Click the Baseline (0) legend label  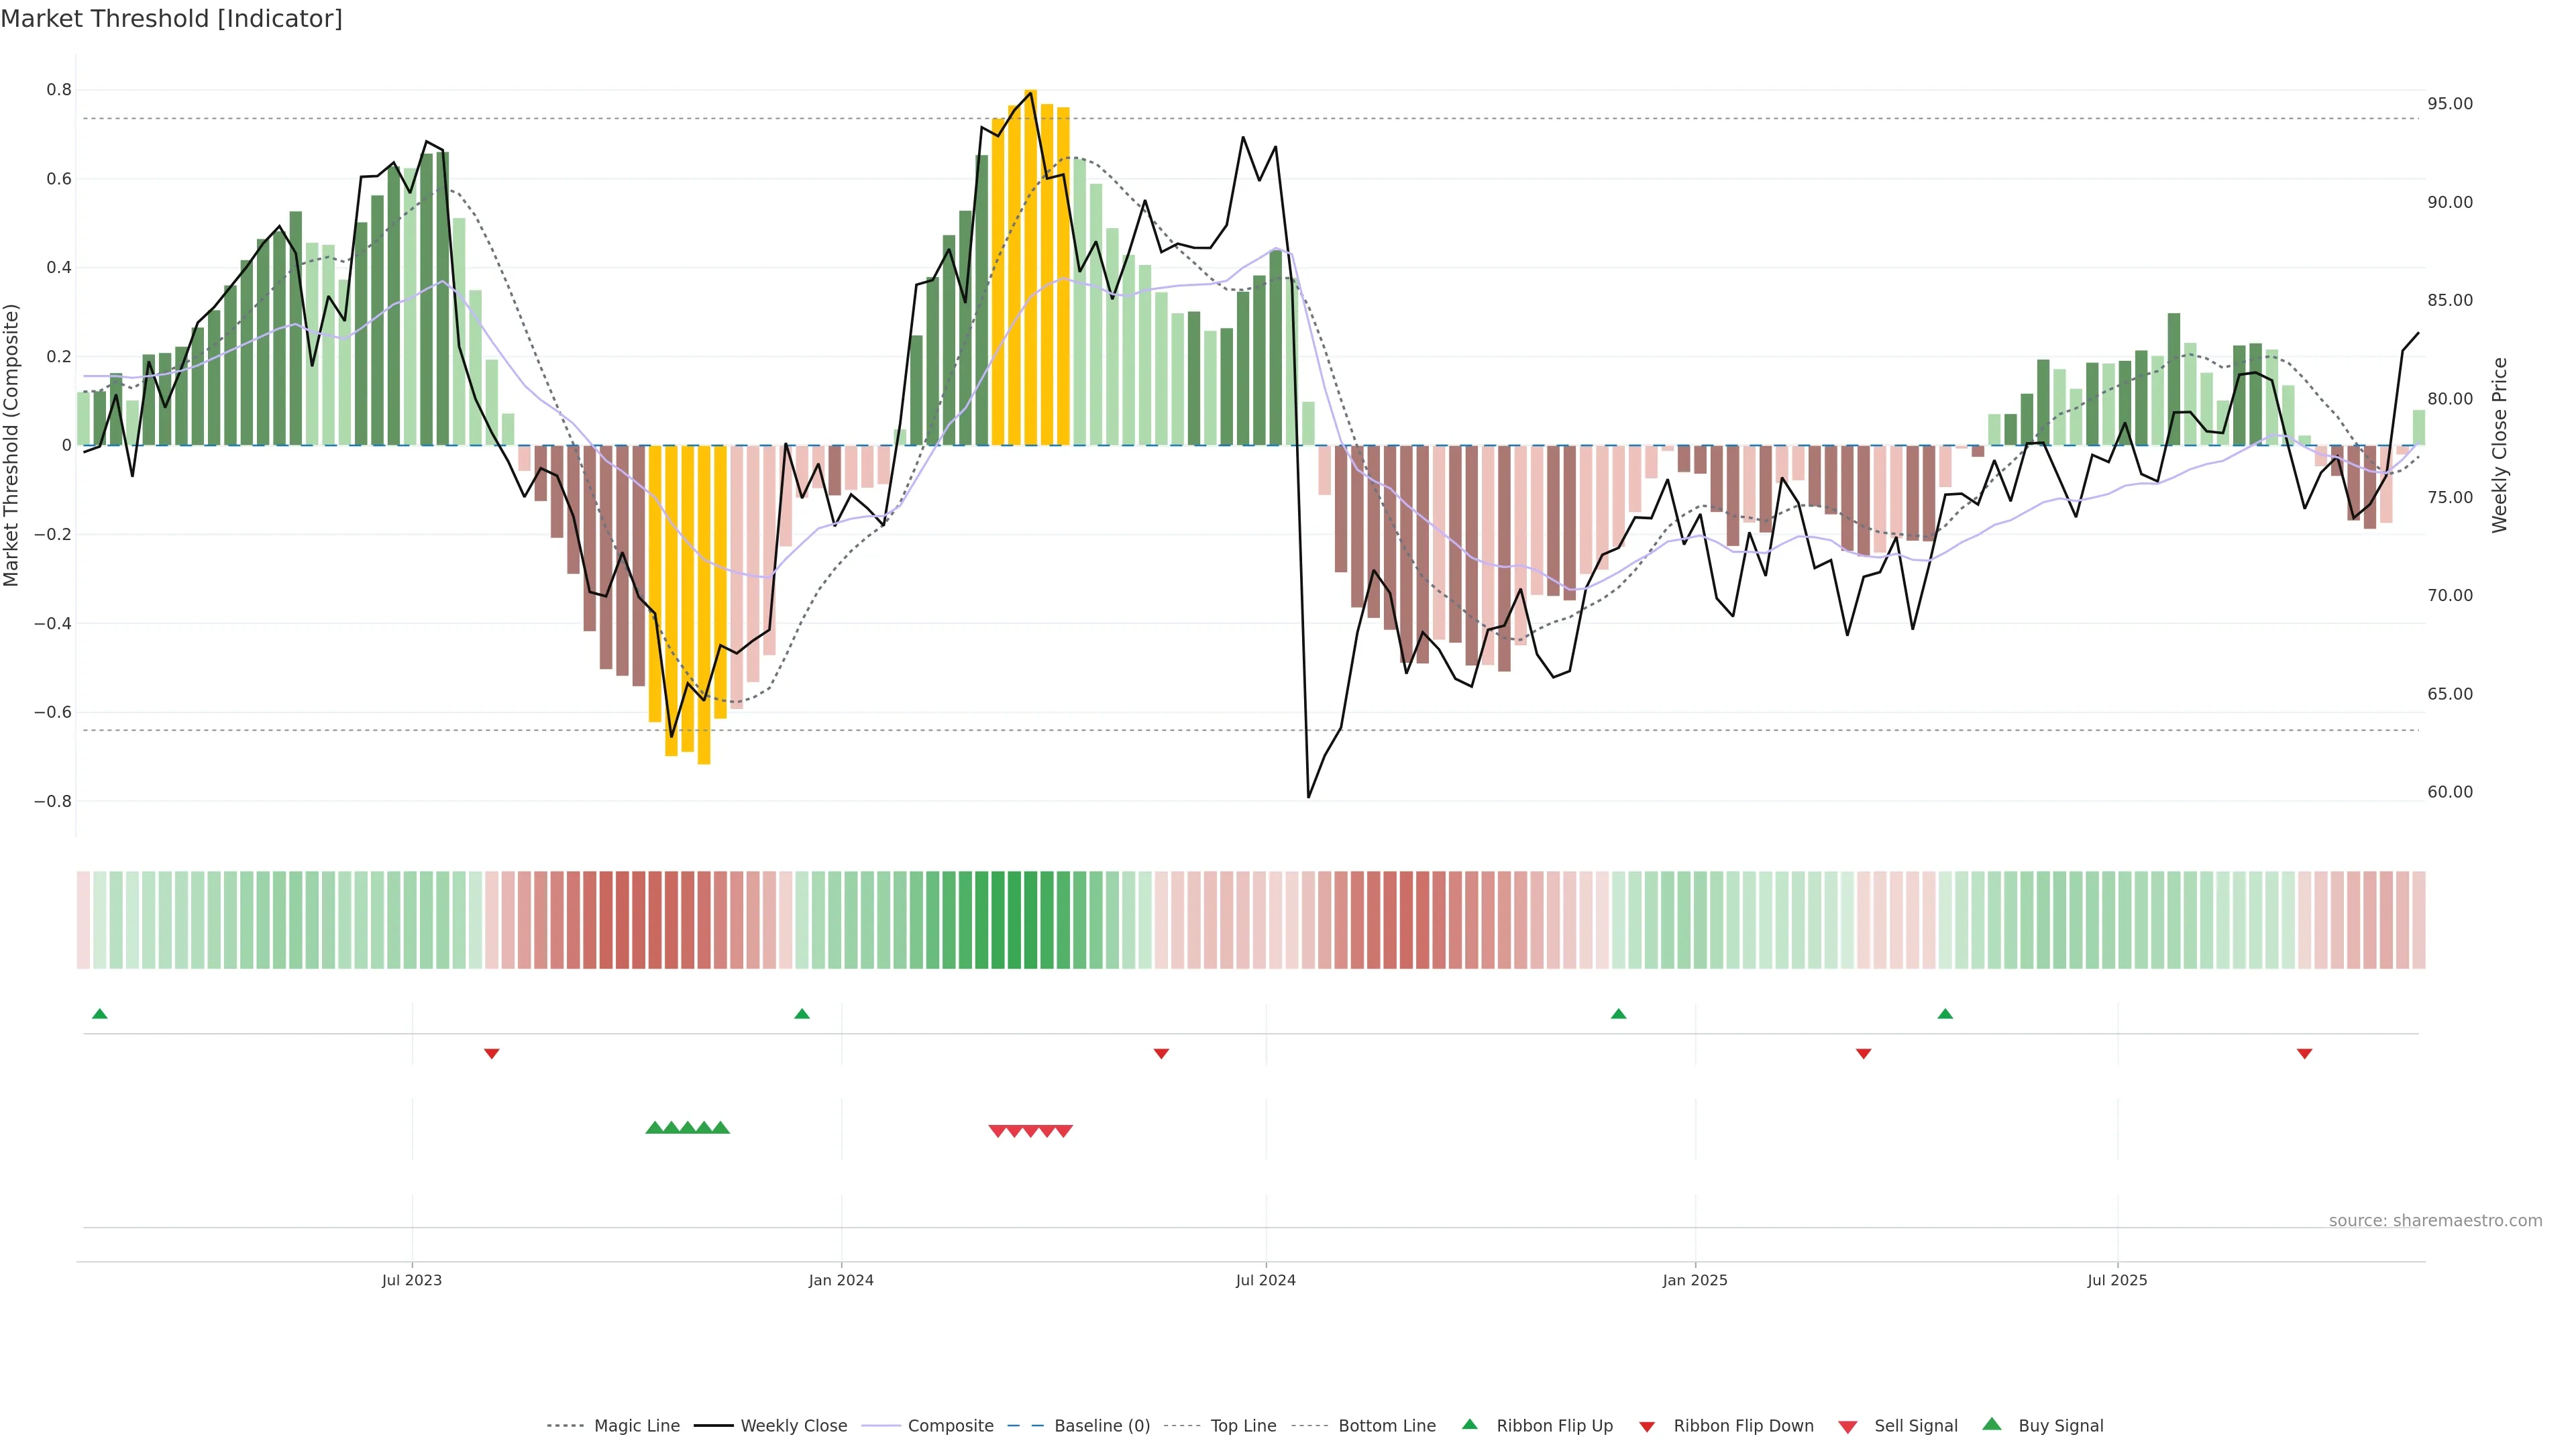[x=1102, y=1426]
